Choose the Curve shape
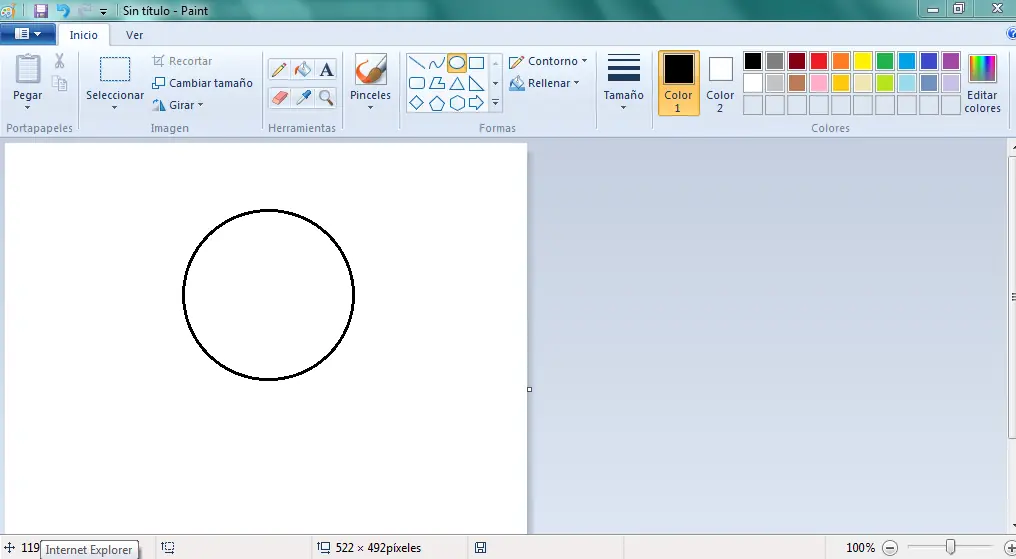 pyautogui.click(x=437, y=63)
